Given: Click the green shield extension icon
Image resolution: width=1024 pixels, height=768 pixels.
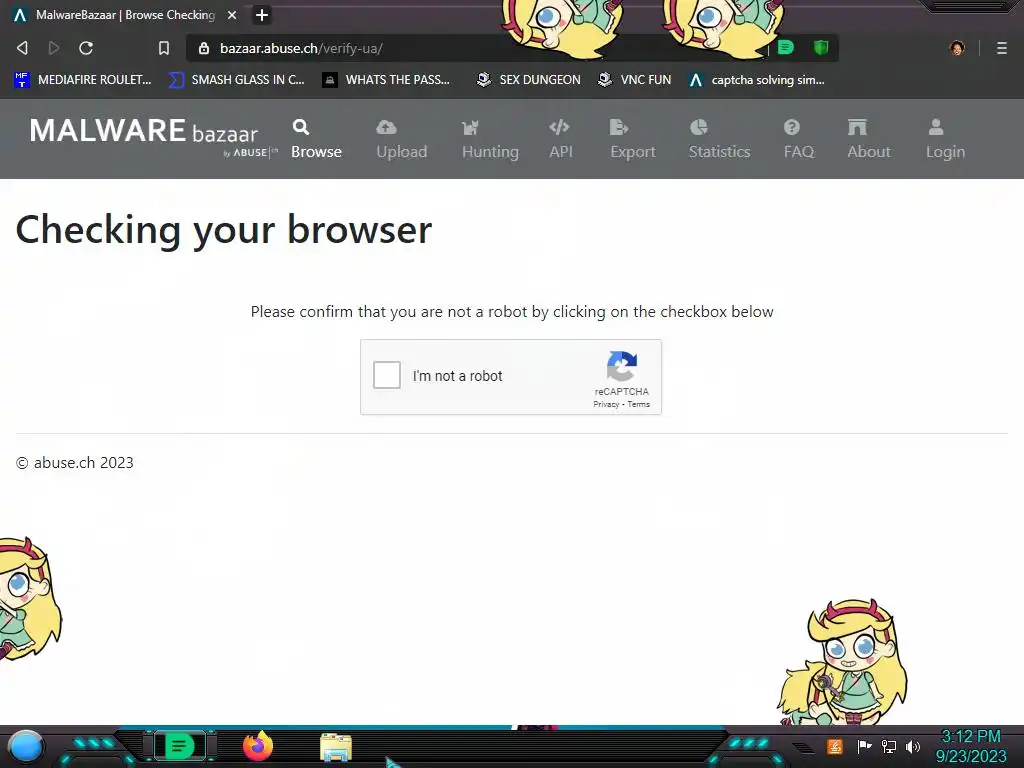Looking at the screenshot, I should pos(821,48).
